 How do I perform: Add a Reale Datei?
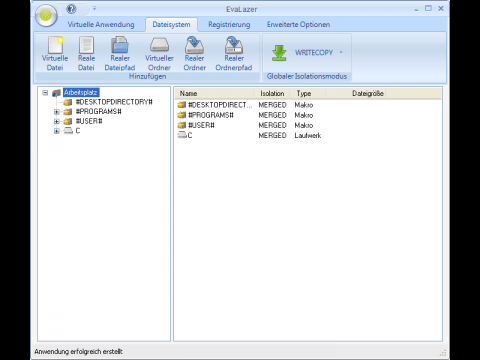pos(86,53)
